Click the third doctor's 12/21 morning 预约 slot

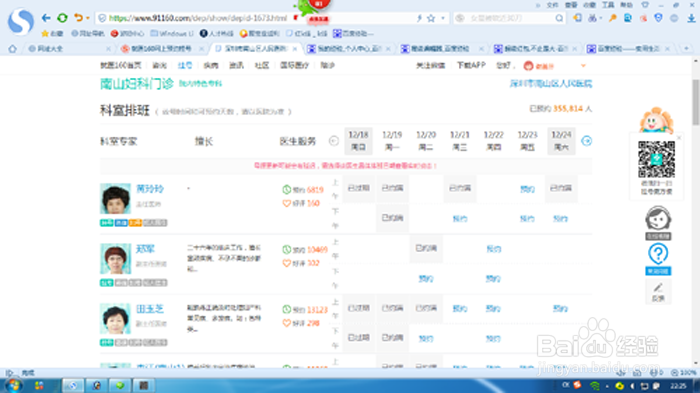tap(460, 309)
